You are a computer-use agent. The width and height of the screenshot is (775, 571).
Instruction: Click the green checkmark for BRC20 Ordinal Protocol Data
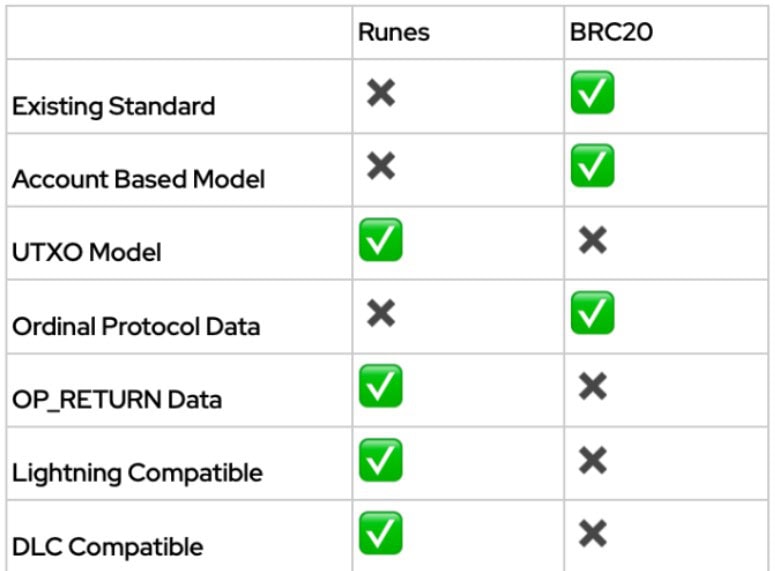pyautogui.click(x=592, y=313)
